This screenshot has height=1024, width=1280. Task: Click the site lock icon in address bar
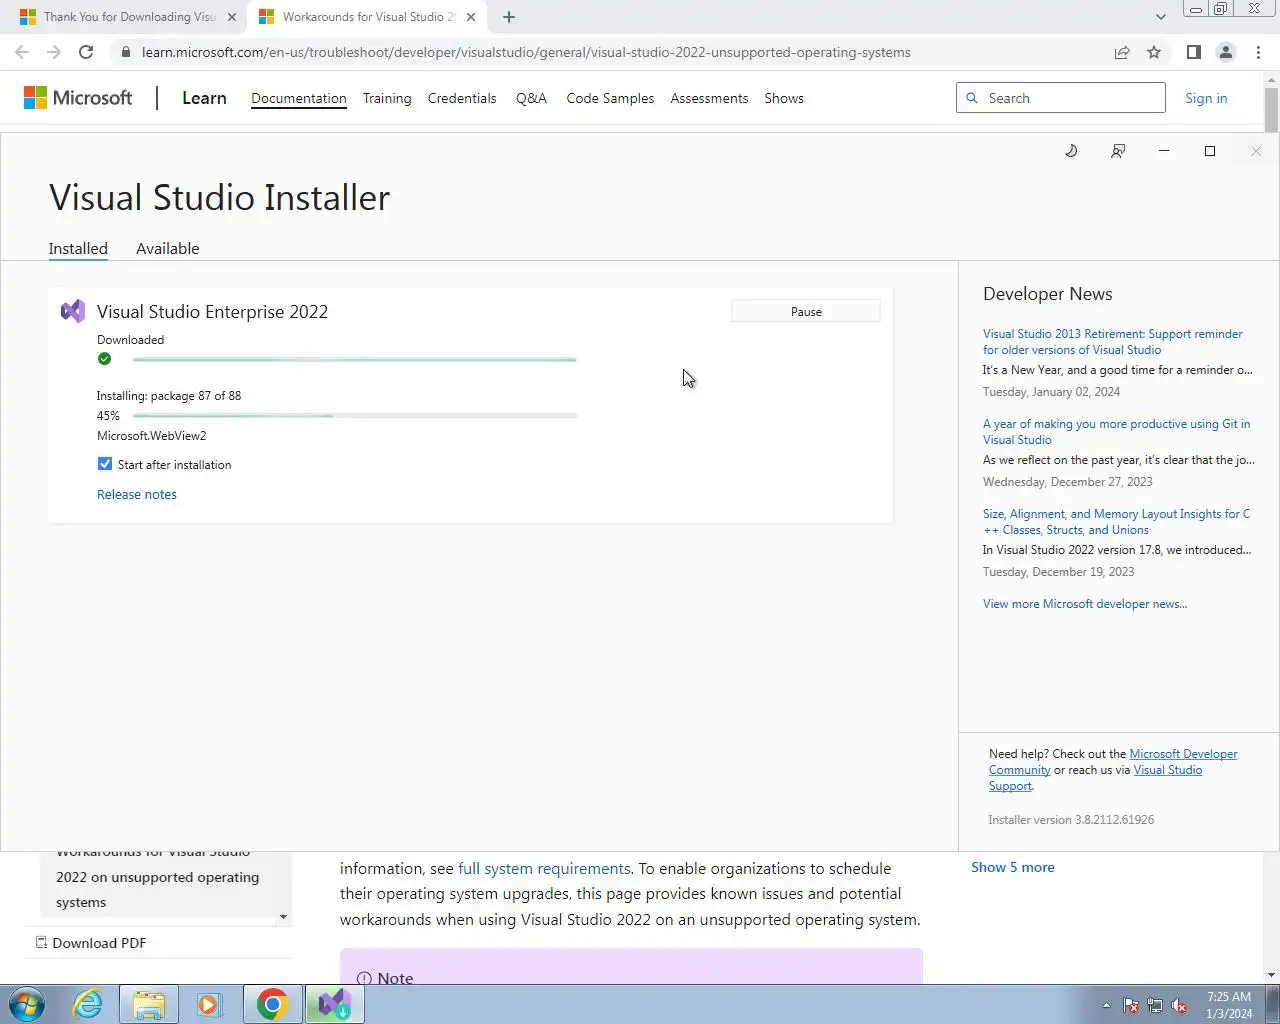click(x=124, y=52)
